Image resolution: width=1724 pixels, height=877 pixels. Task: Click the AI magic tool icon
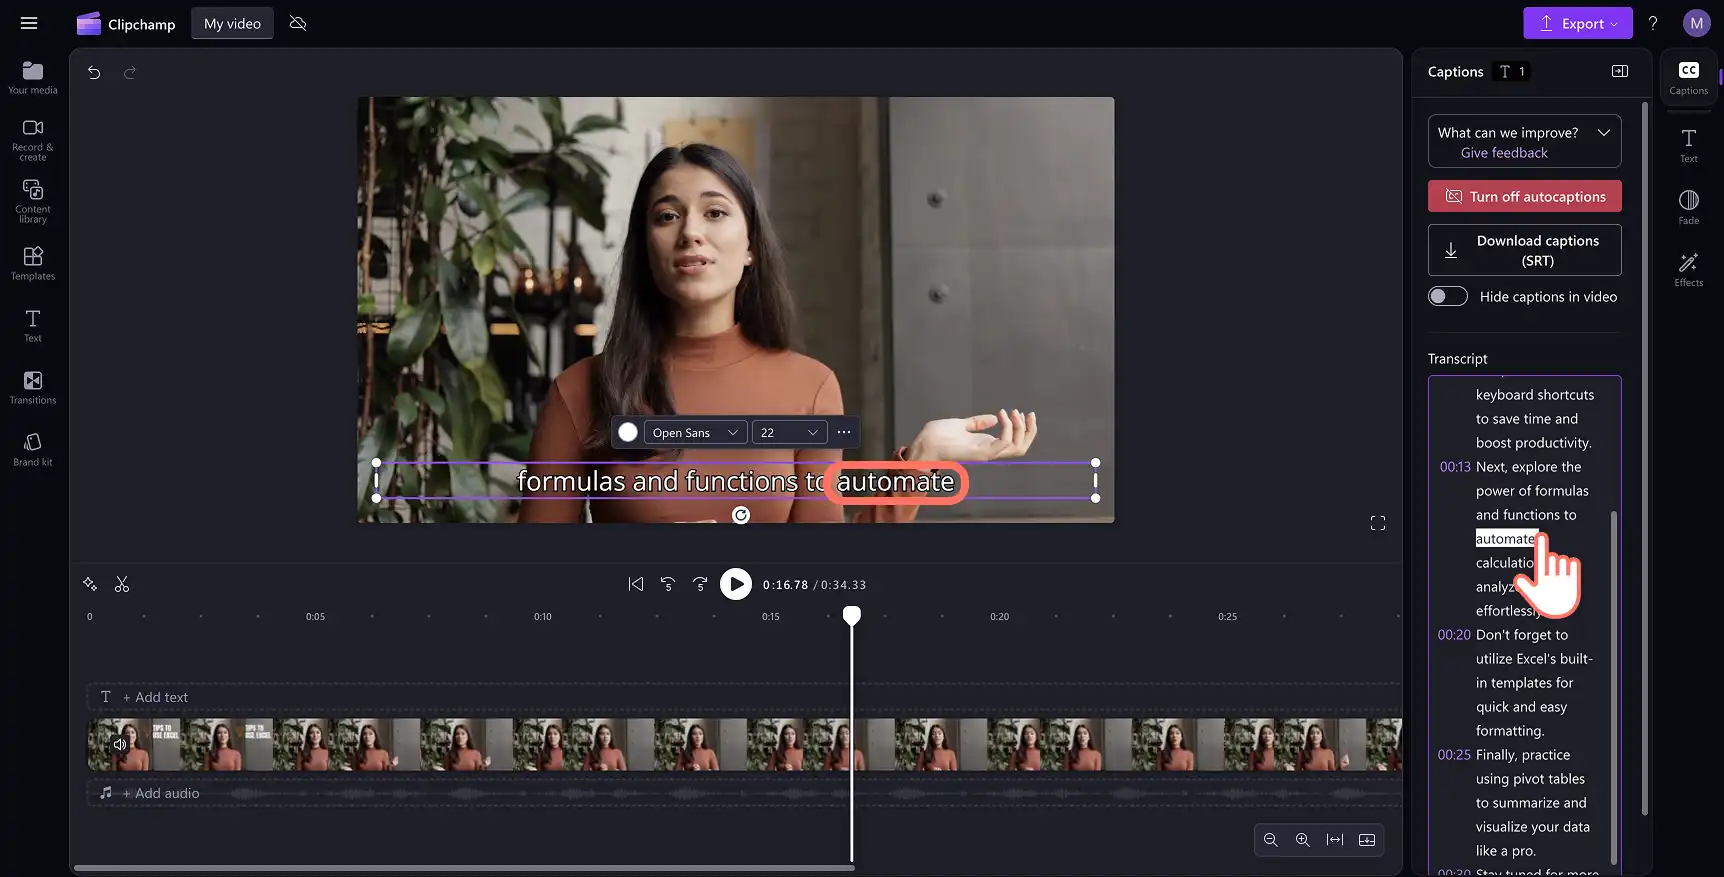(90, 584)
